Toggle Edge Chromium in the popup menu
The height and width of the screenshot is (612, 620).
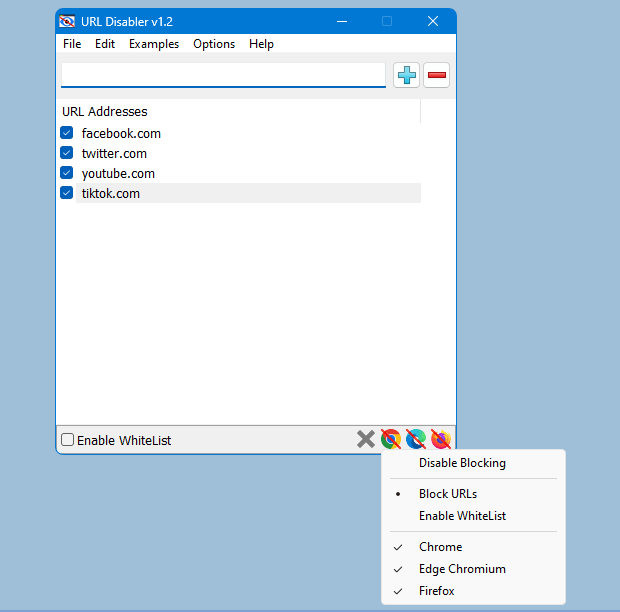[x=462, y=569]
